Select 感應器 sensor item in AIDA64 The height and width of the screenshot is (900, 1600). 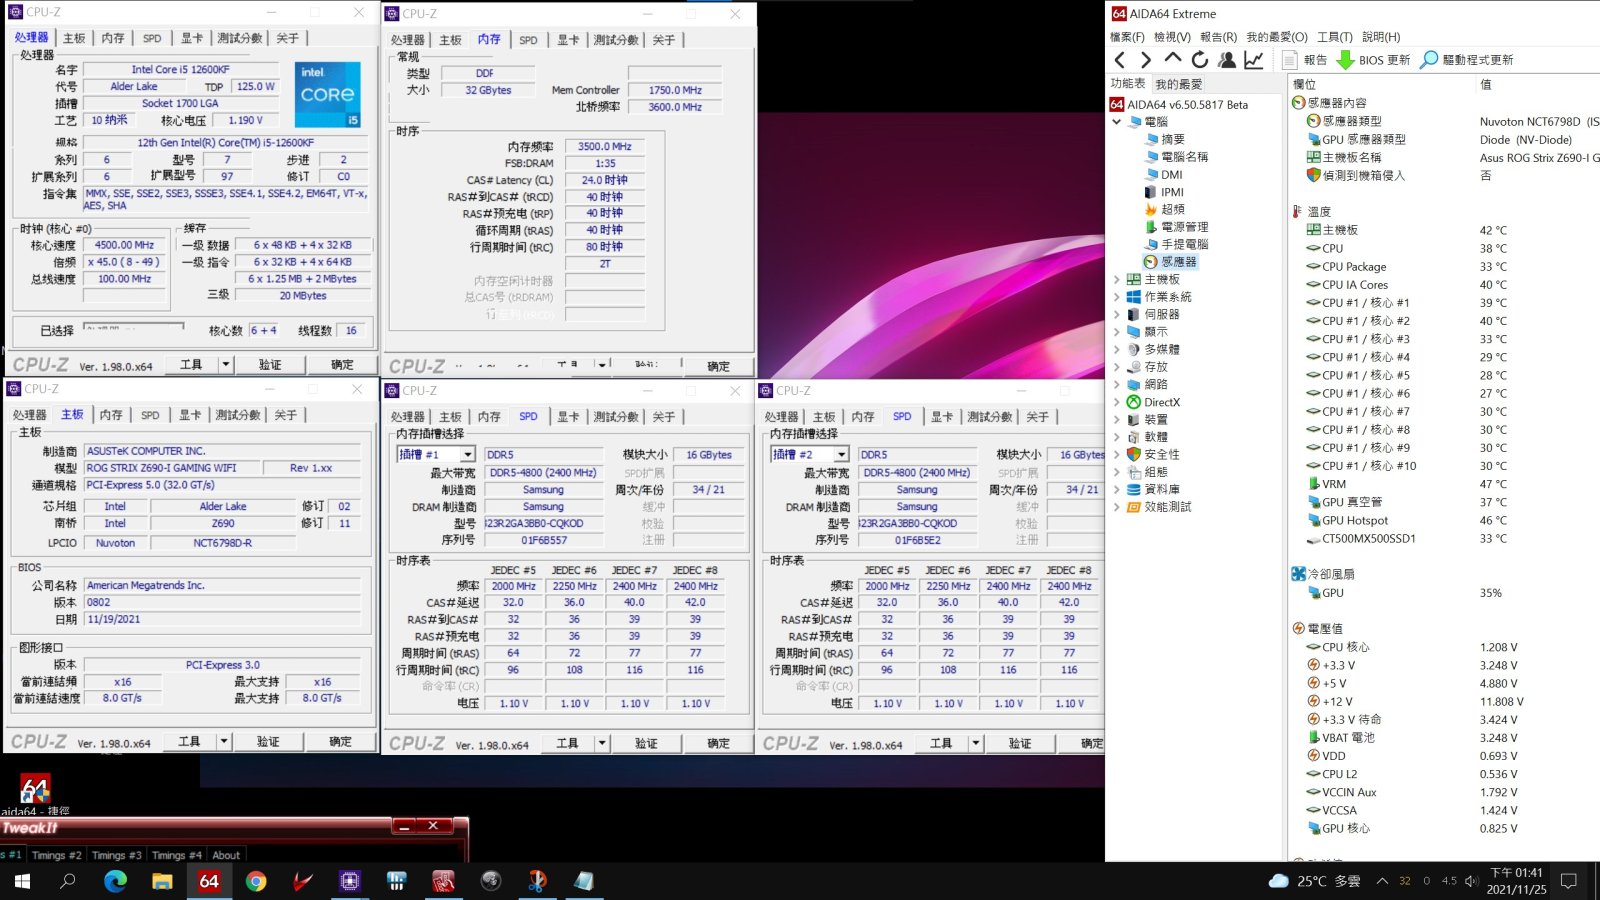(x=1178, y=262)
